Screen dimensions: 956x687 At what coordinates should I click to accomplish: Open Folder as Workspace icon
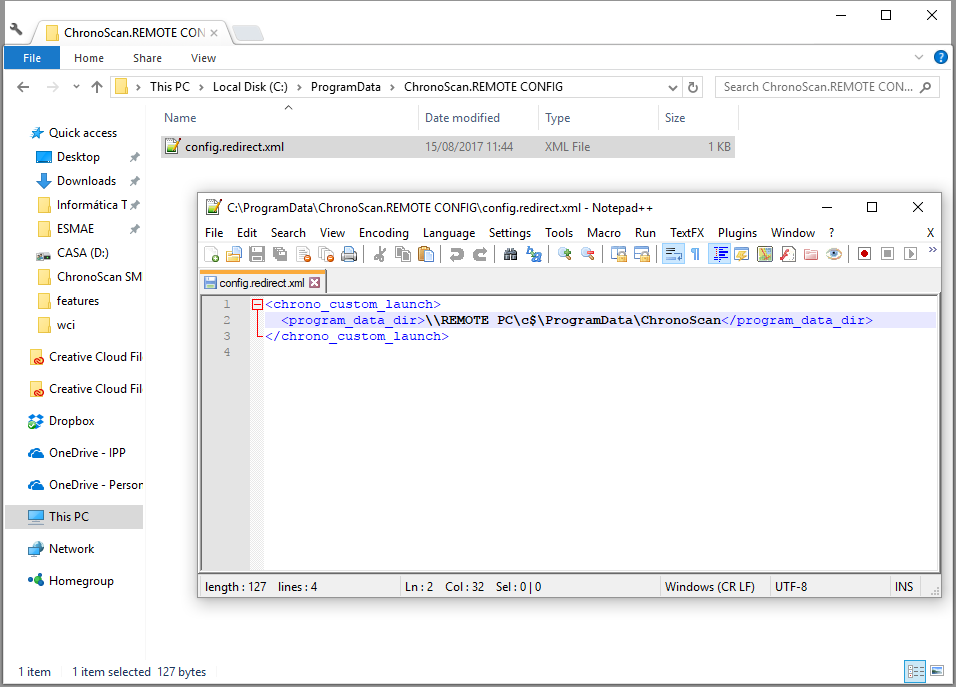click(x=811, y=254)
